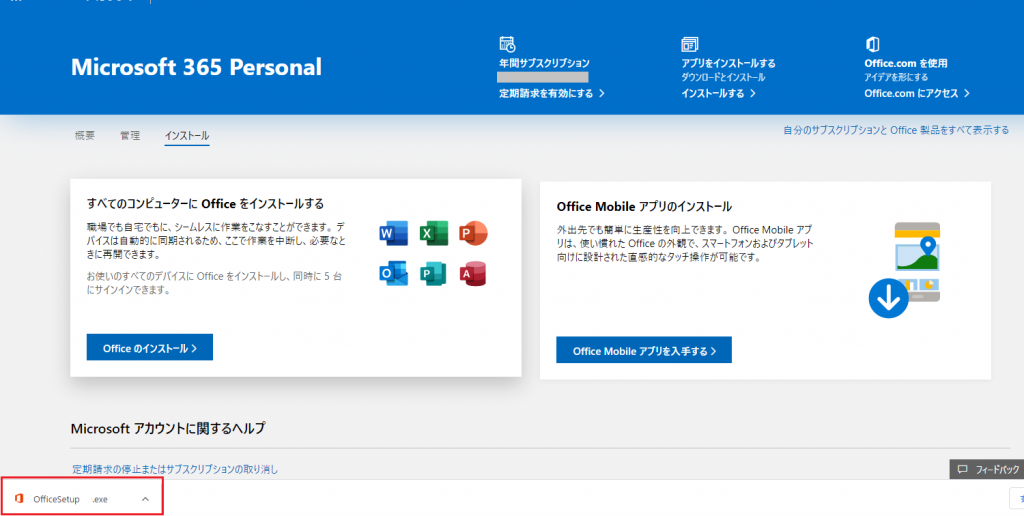Click 年間サブスクリプション text in header
The height and width of the screenshot is (516, 1024).
pos(544,63)
